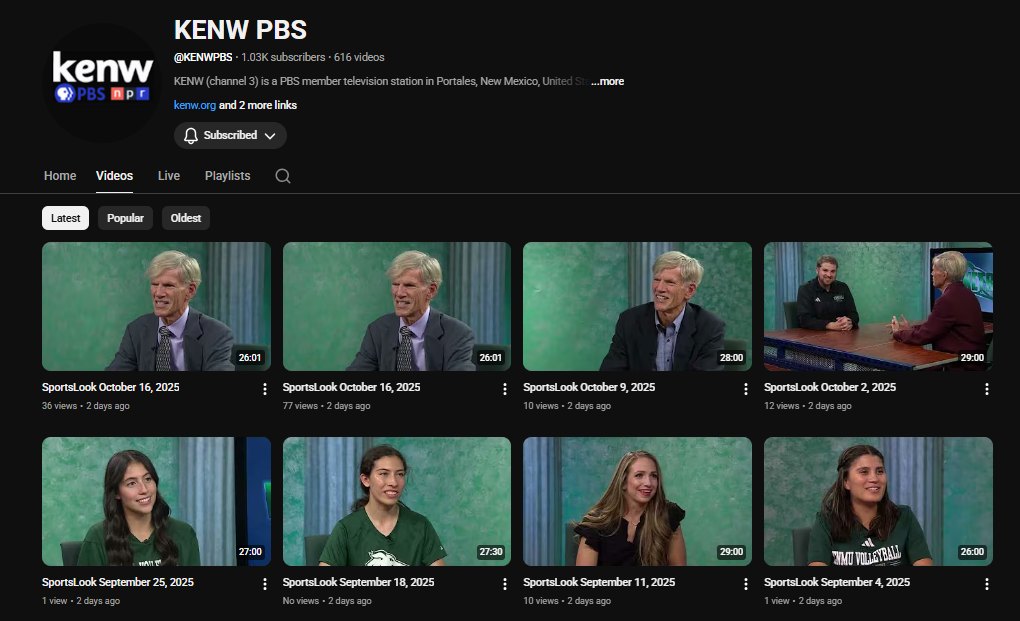Click the "77 views • 2 days ago" text
Image resolution: width=1020 pixels, height=621 pixels.
[x=327, y=406]
